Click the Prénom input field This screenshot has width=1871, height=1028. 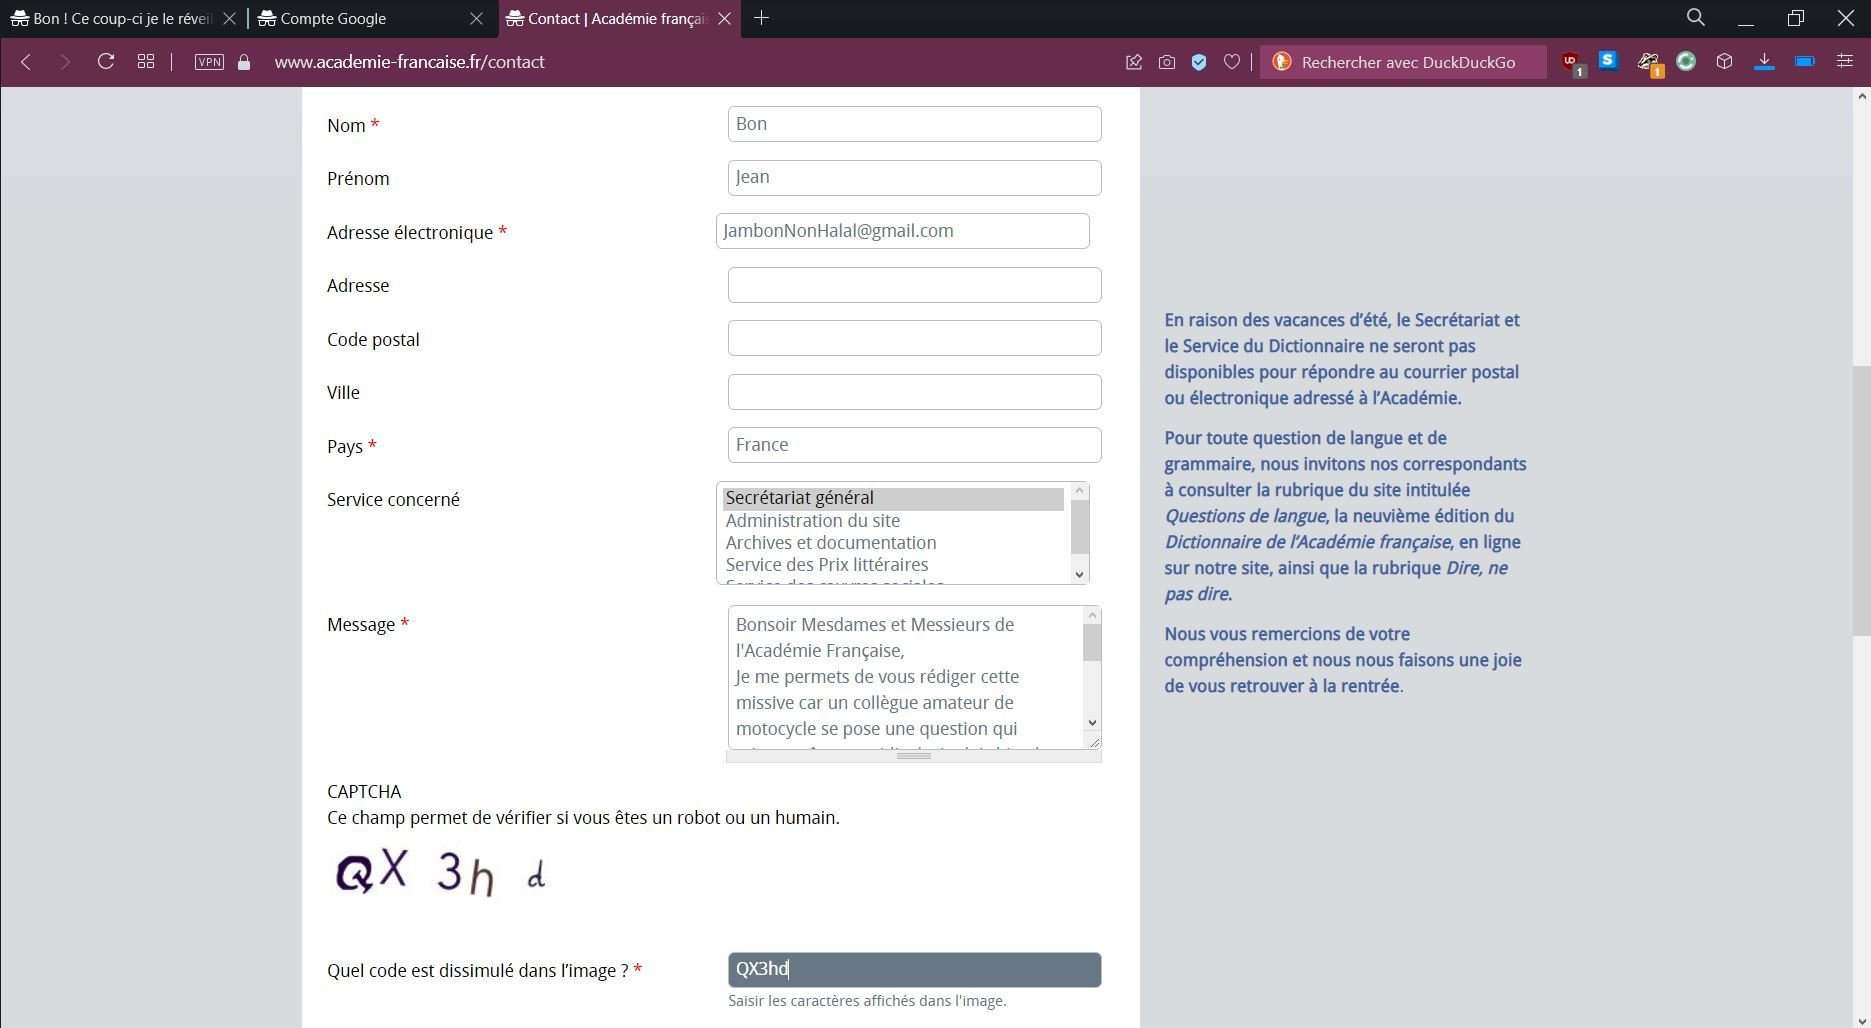(914, 178)
